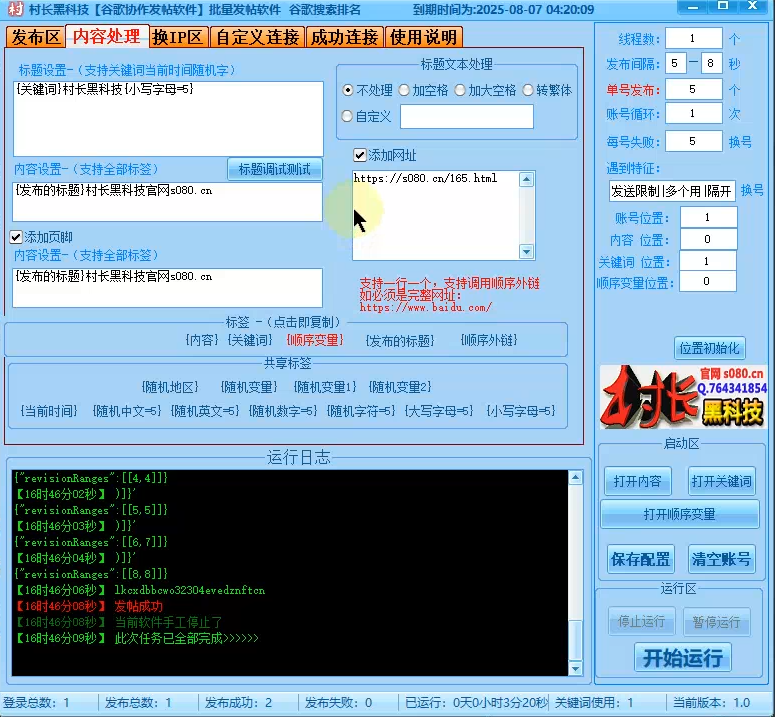Copy the {随机中文=5} tag
Image resolution: width=775 pixels, height=717 pixels.
coord(127,411)
